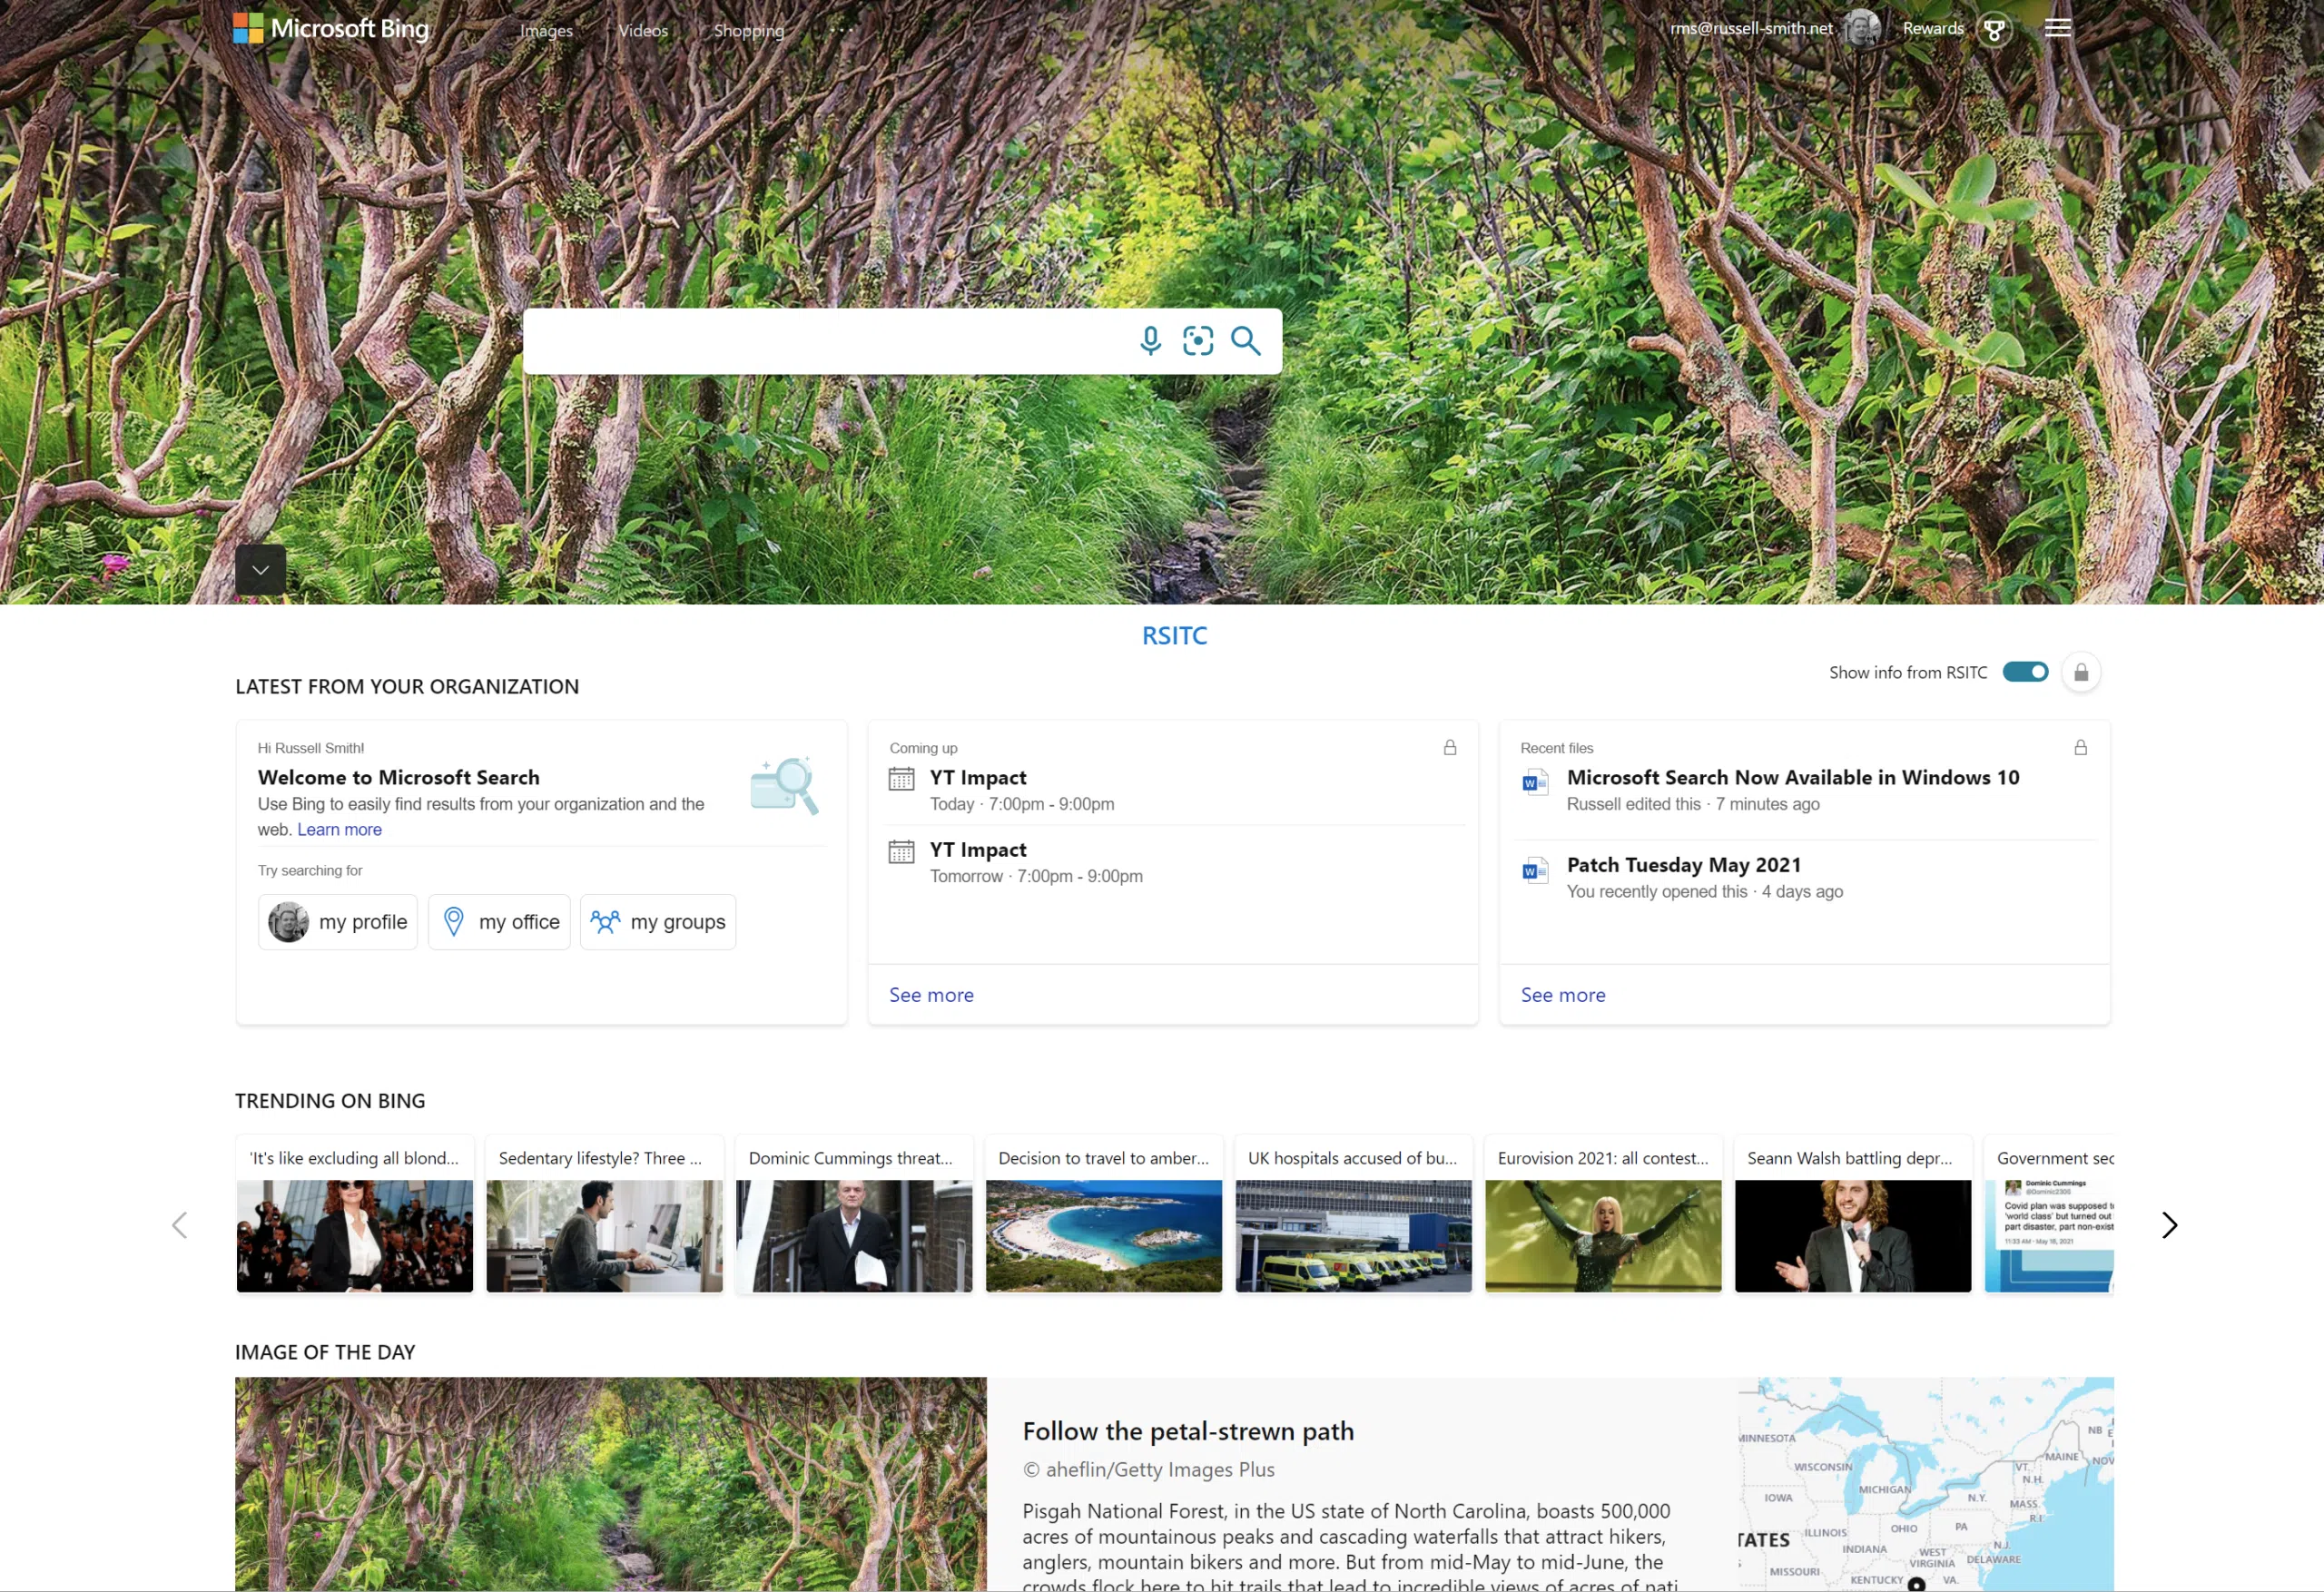
Task: Click calendar icon for tomorrow's YT Impact
Action: pyautogui.click(x=901, y=851)
